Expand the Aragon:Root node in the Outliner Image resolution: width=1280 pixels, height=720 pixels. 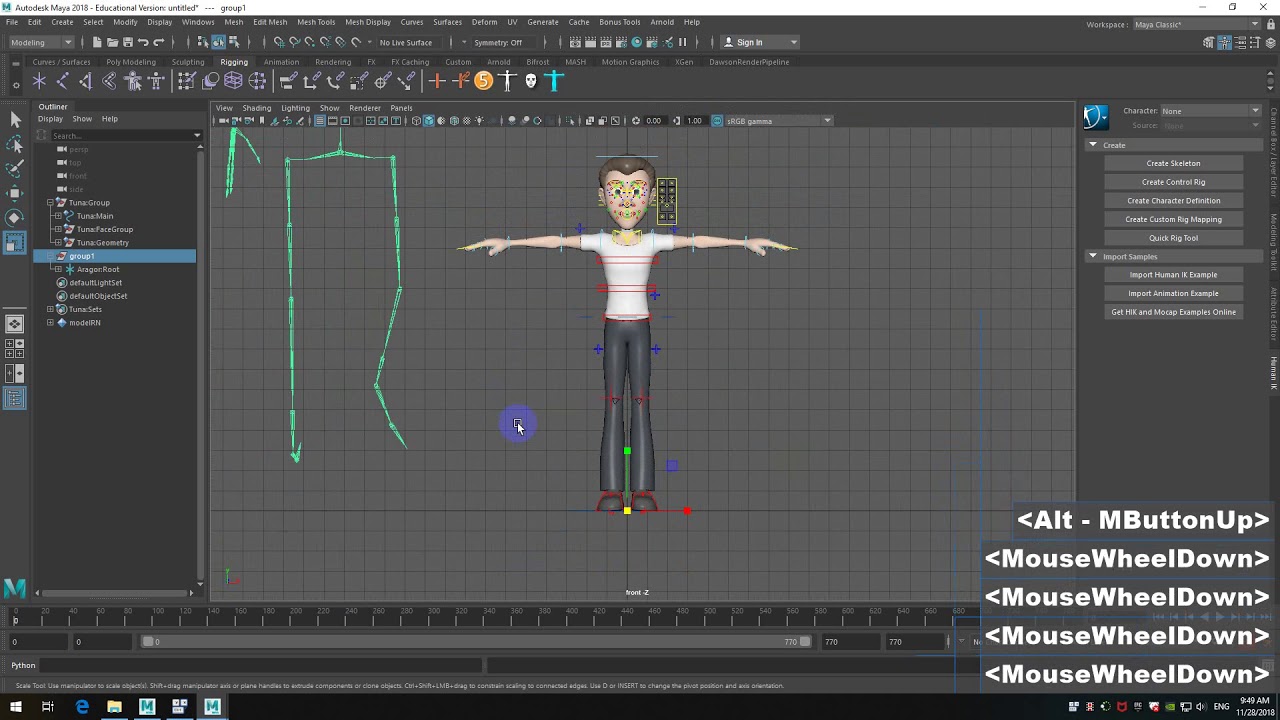pos(57,269)
